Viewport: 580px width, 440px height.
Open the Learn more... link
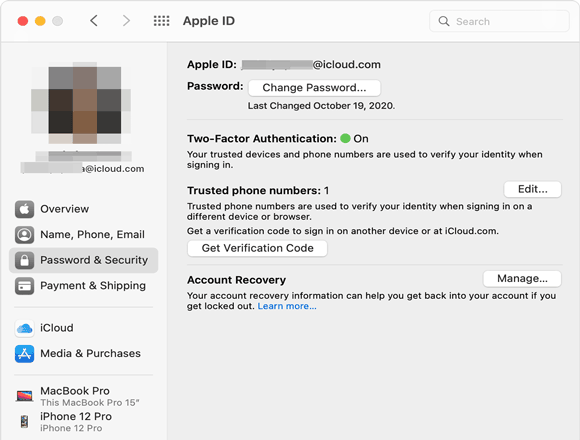pyautogui.click(x=287, y=306)
